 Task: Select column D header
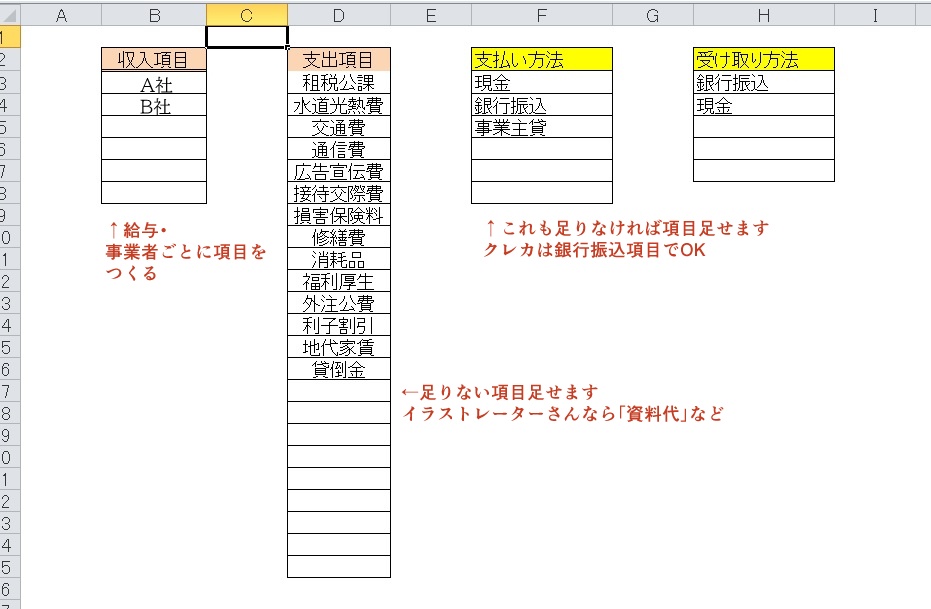tap(338, 15)
